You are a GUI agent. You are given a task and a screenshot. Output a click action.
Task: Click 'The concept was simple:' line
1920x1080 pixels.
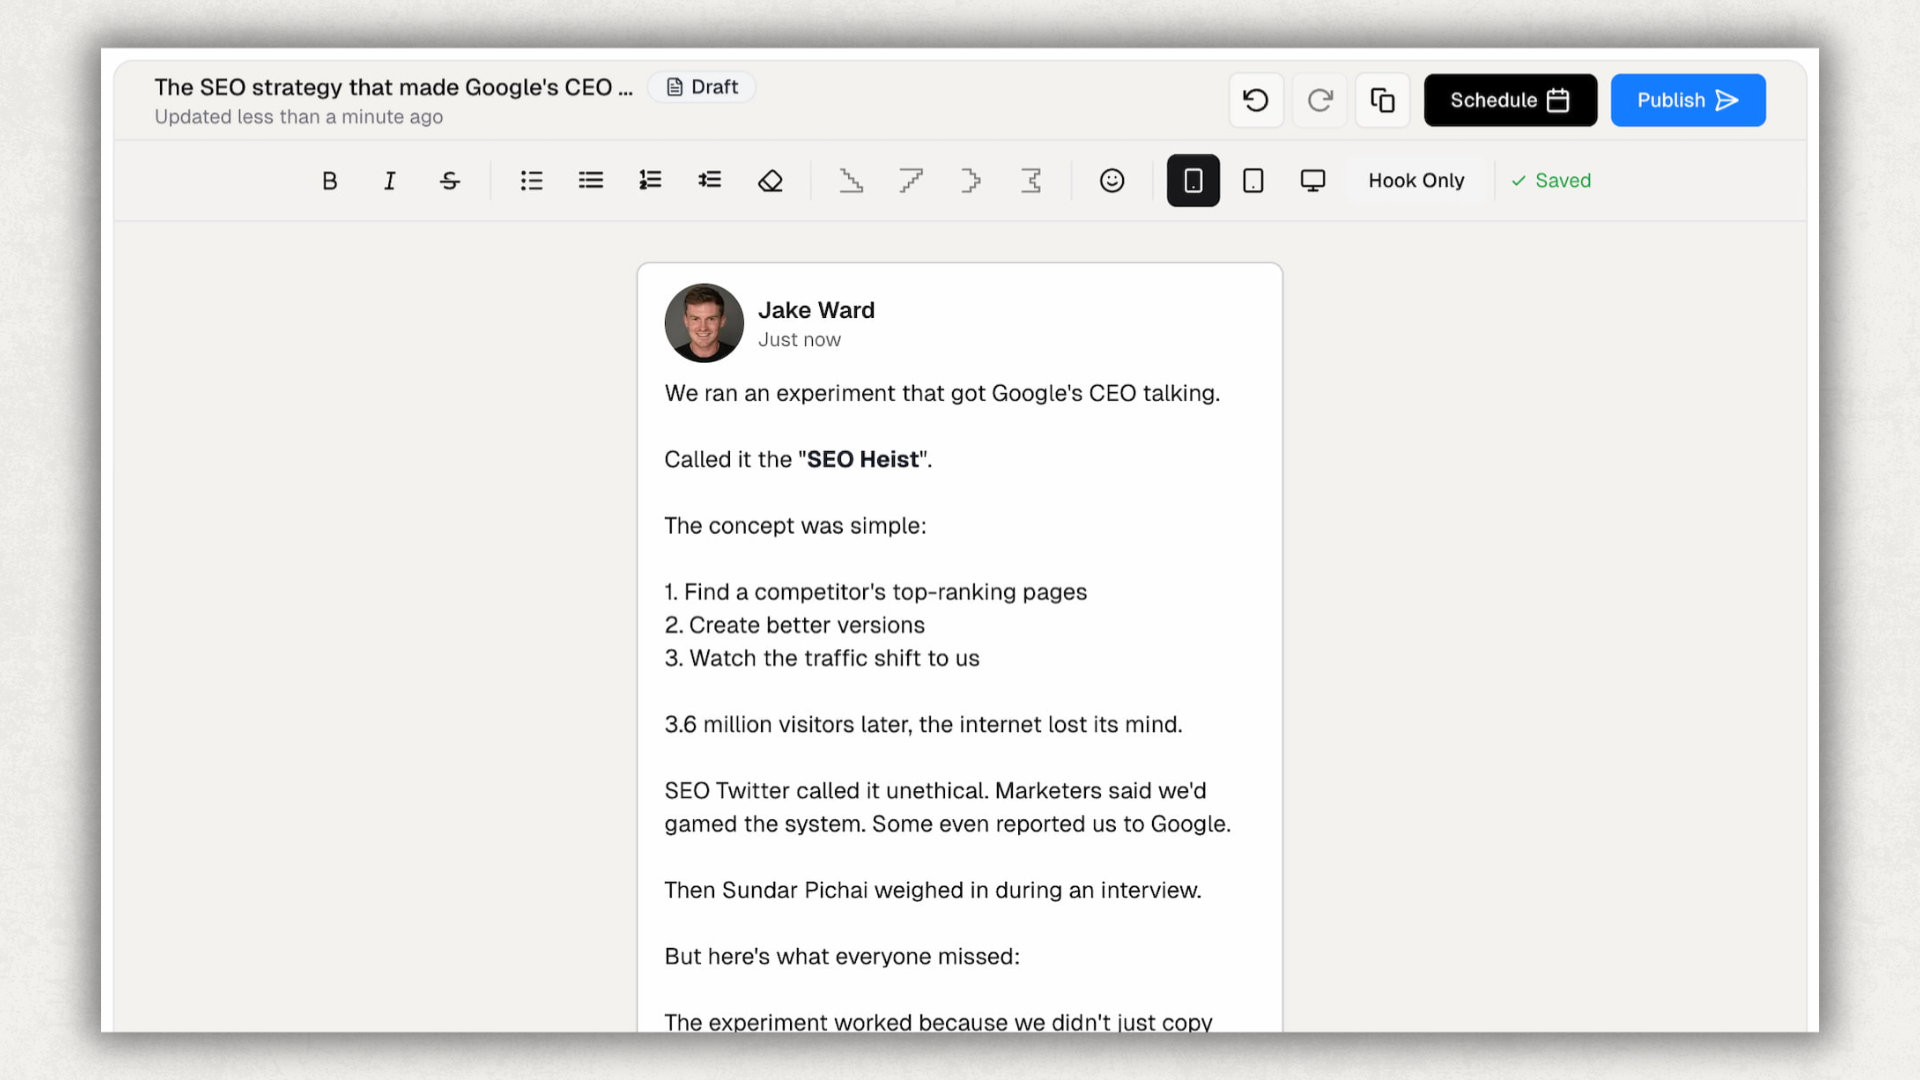(x=795, y=526)
